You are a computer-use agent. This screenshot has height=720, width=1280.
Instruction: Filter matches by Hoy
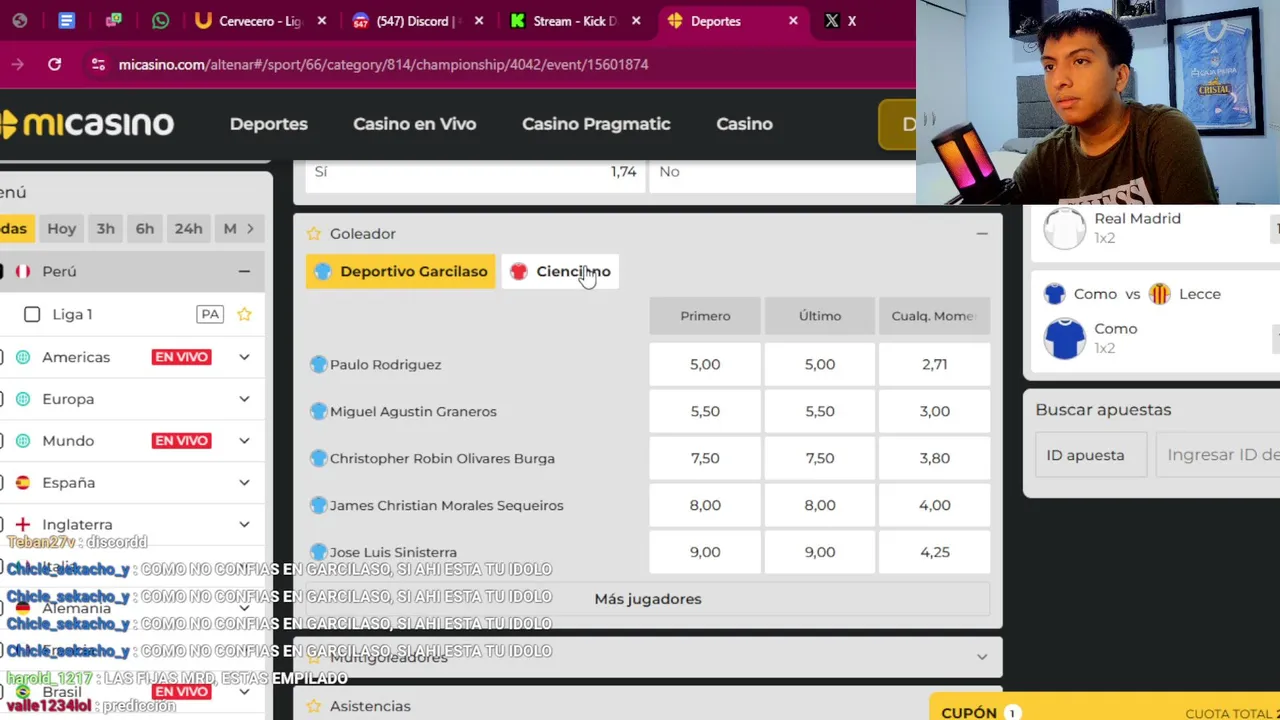click(x=61, y=228)
